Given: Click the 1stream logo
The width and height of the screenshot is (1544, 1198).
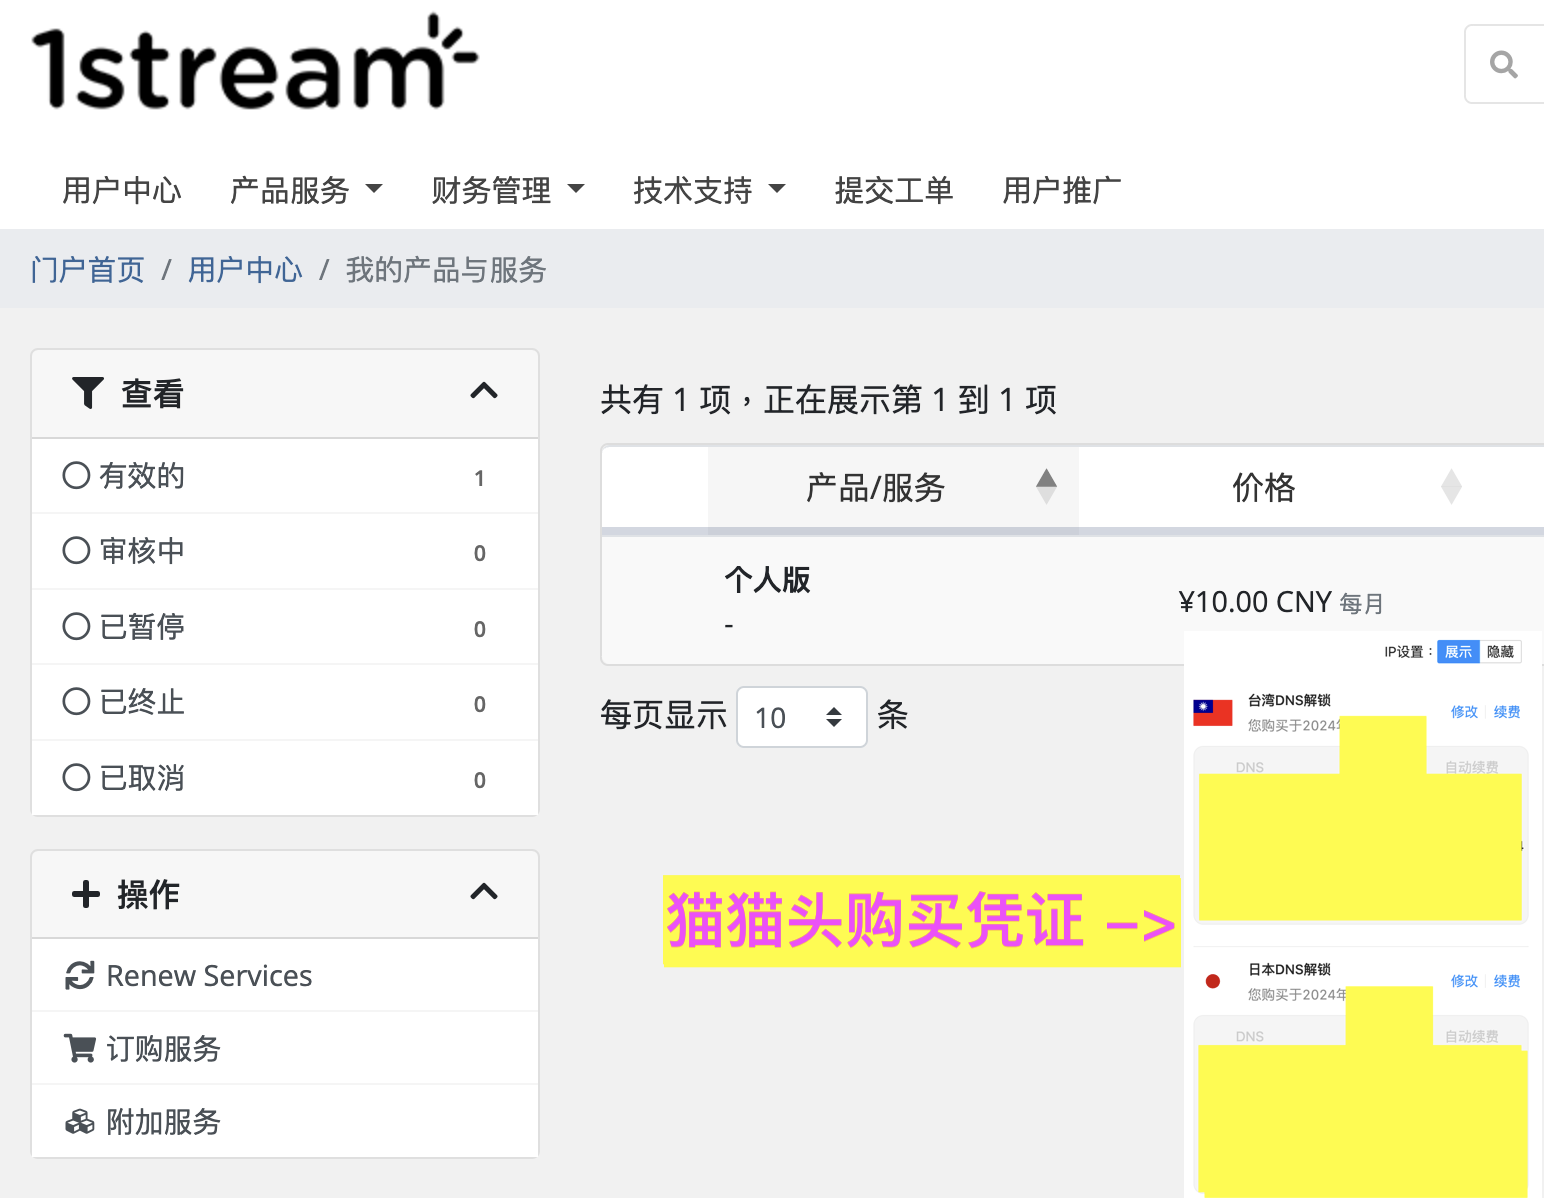Looking at the screenshot, I should (x=256, y=62).
